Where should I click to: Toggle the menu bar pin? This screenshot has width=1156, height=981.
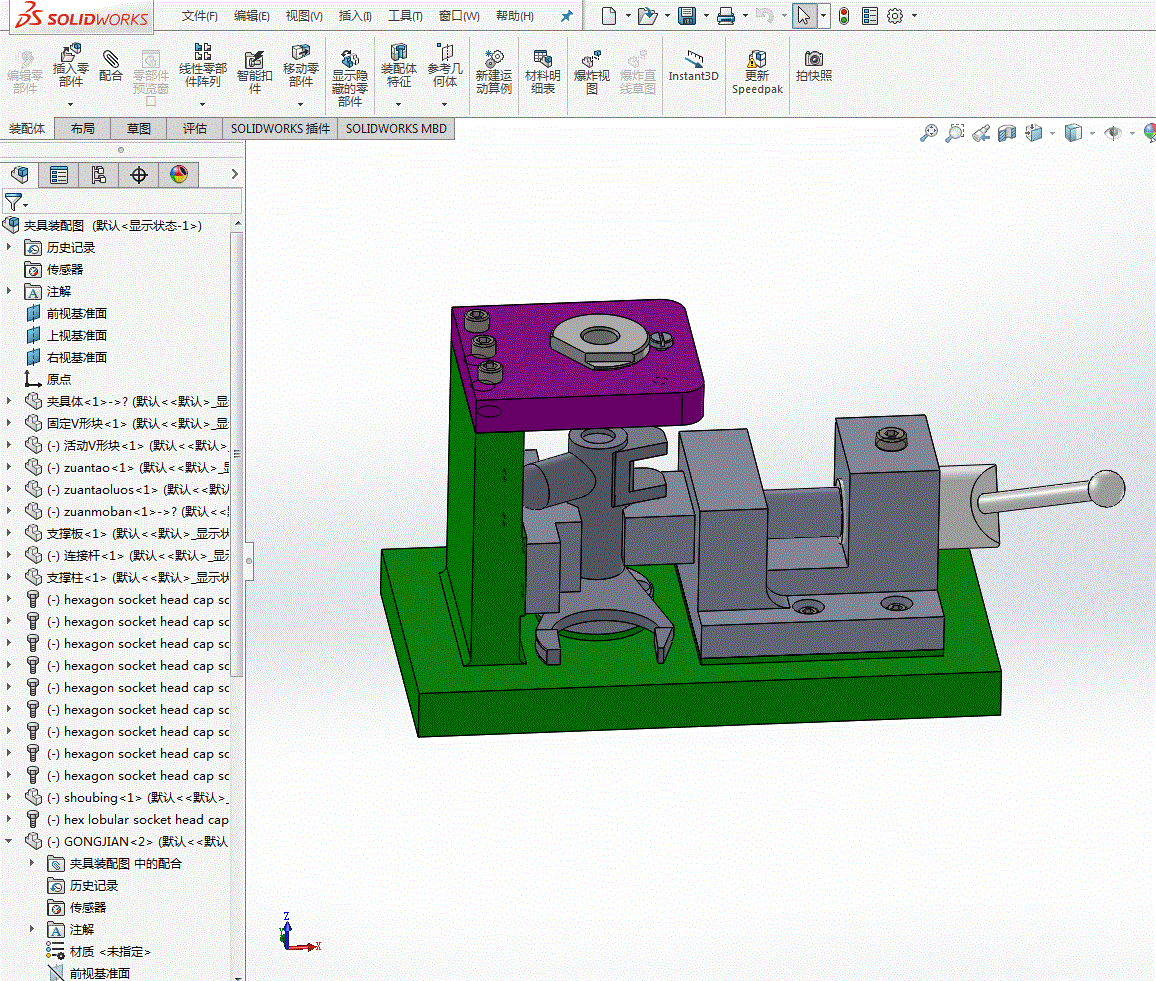(566, 16)
